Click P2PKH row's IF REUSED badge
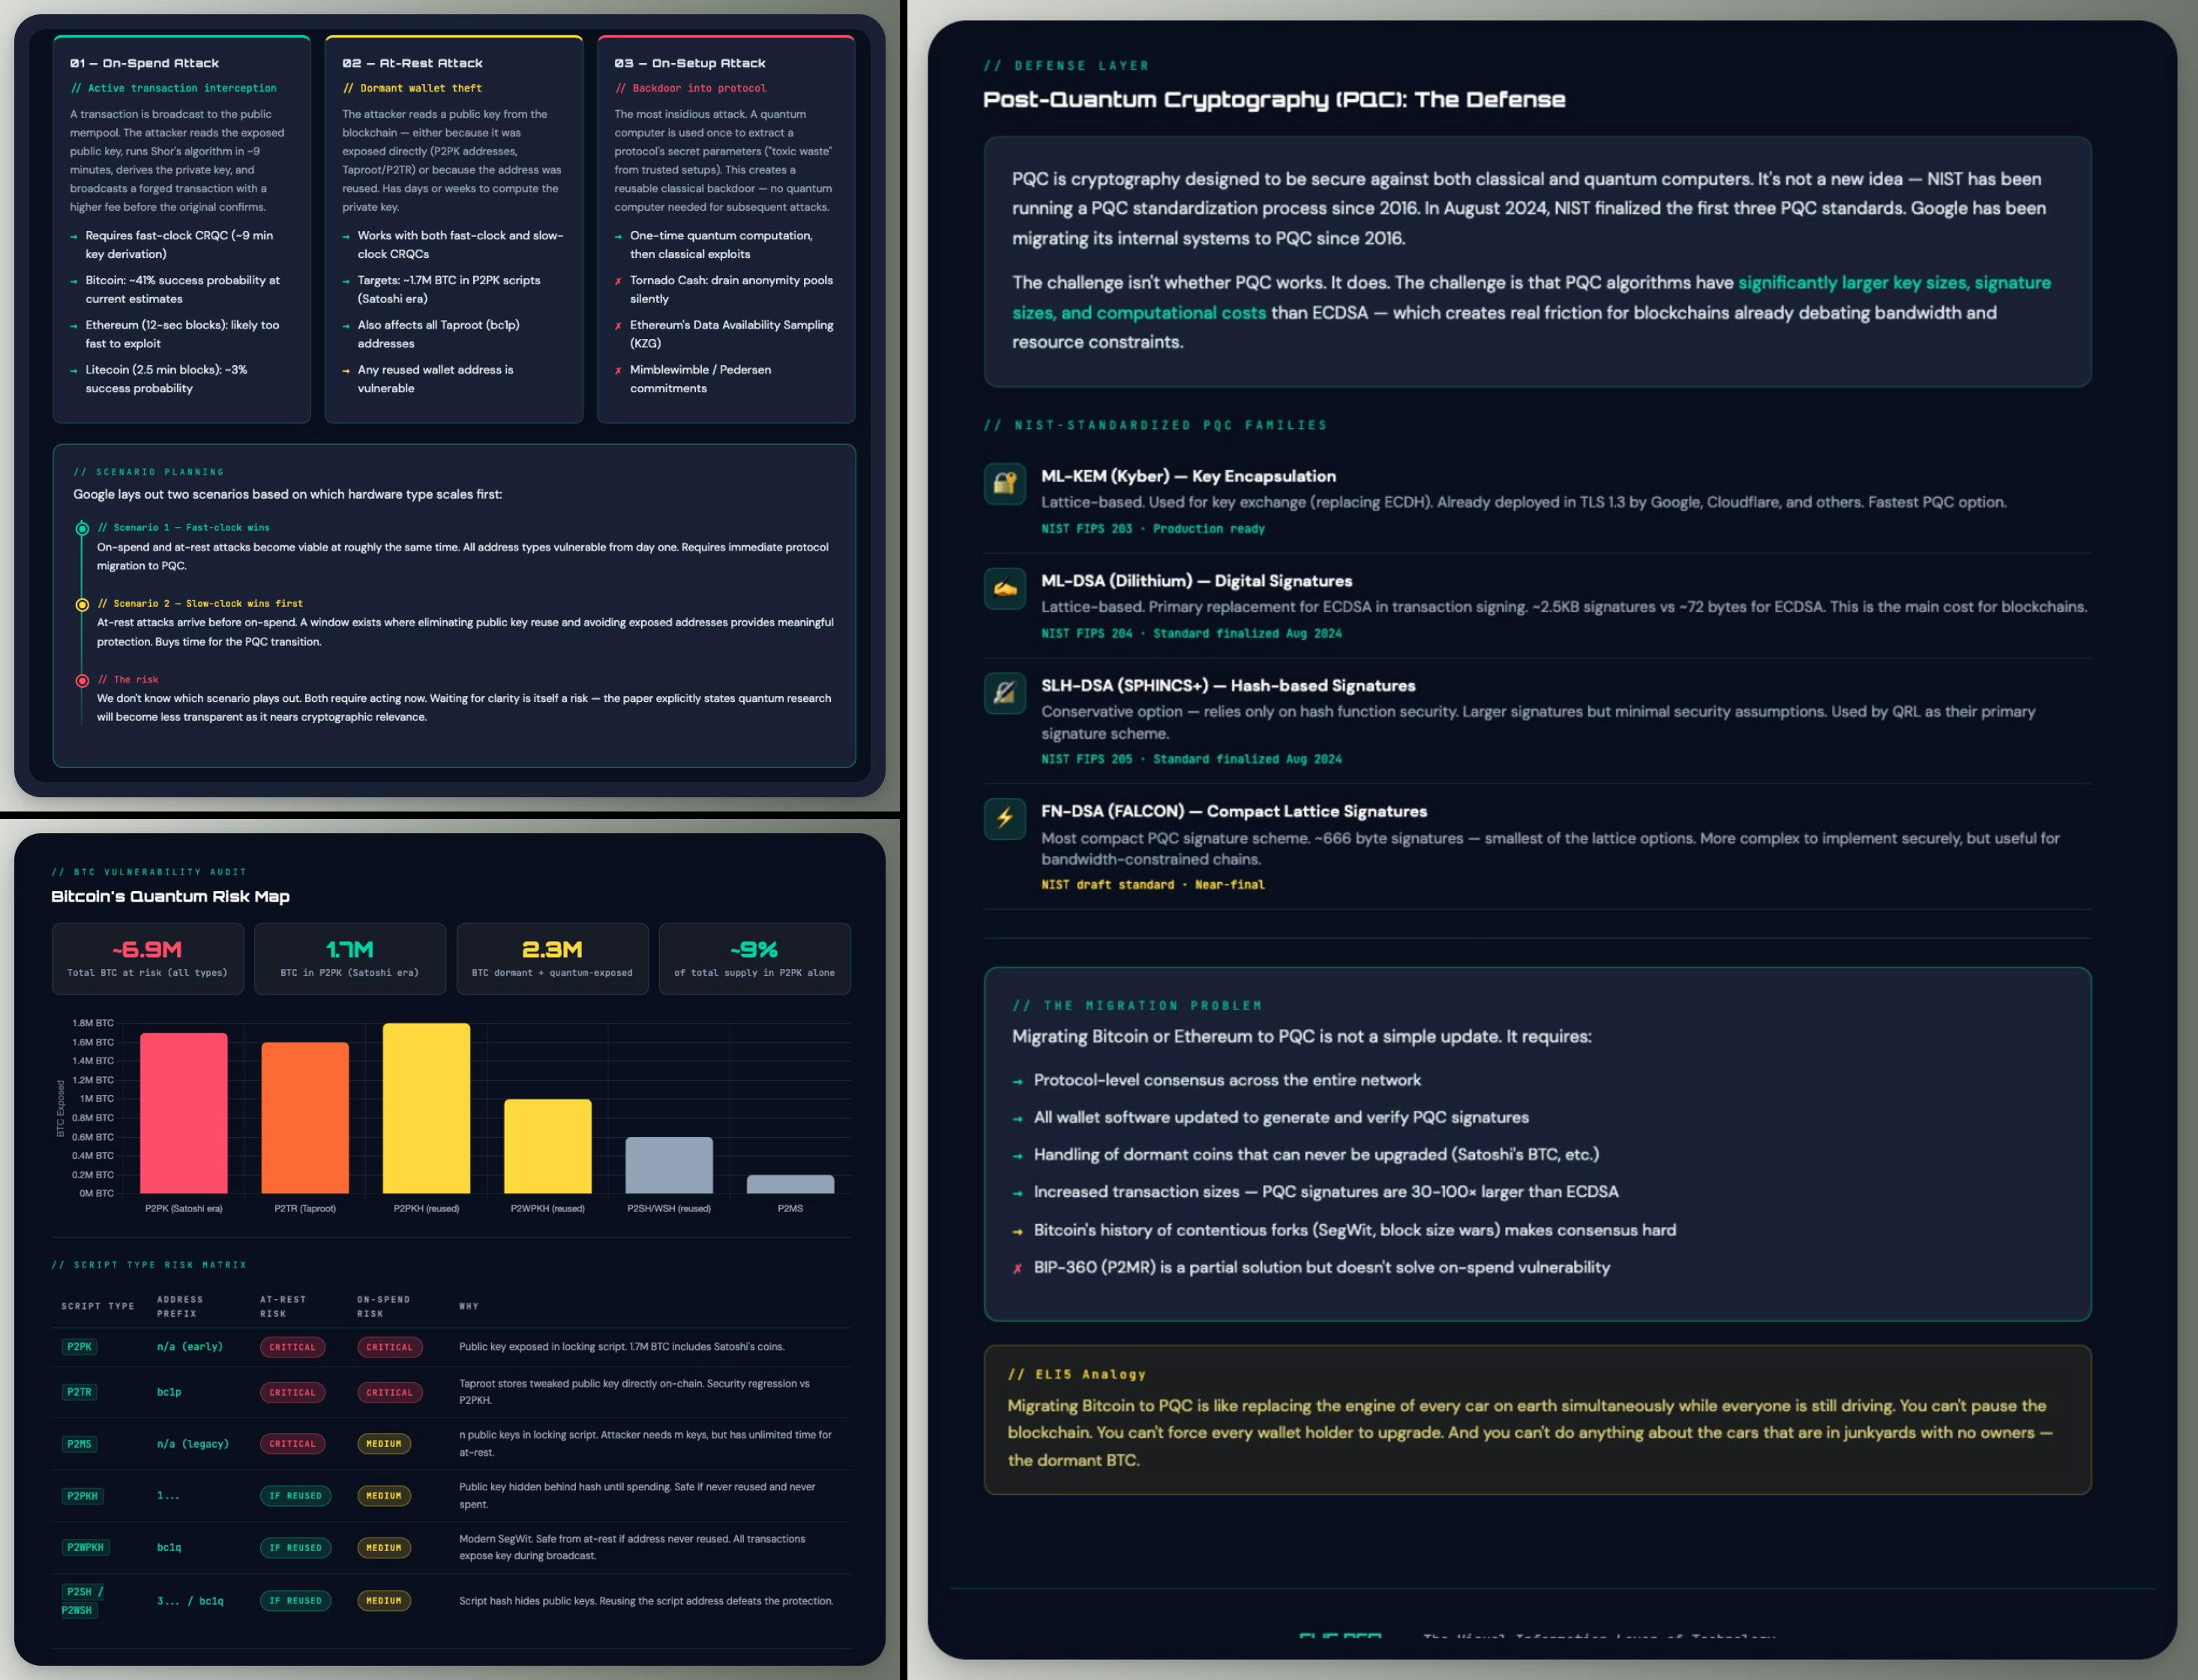 point(295,1496)
